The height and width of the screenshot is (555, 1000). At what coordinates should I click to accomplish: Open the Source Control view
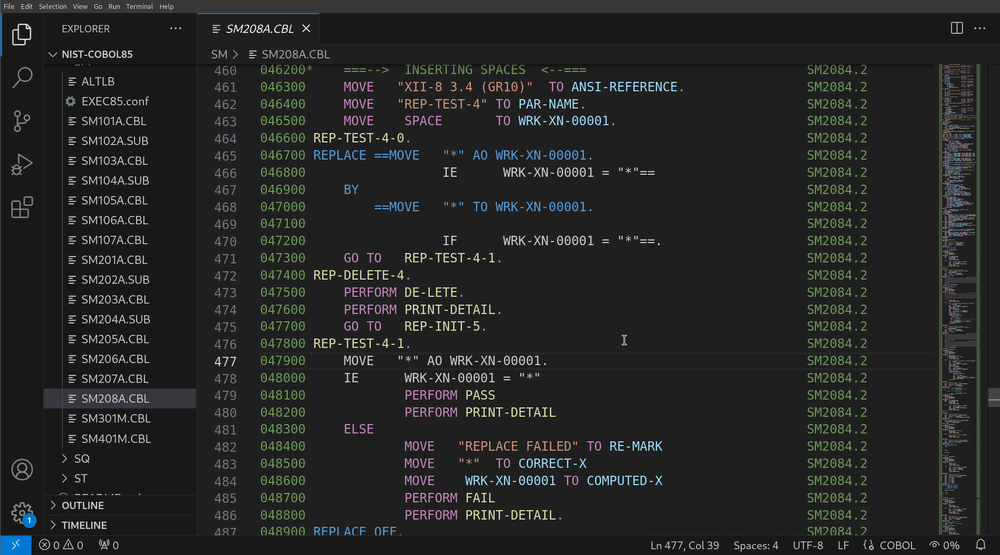click(22, 121)
